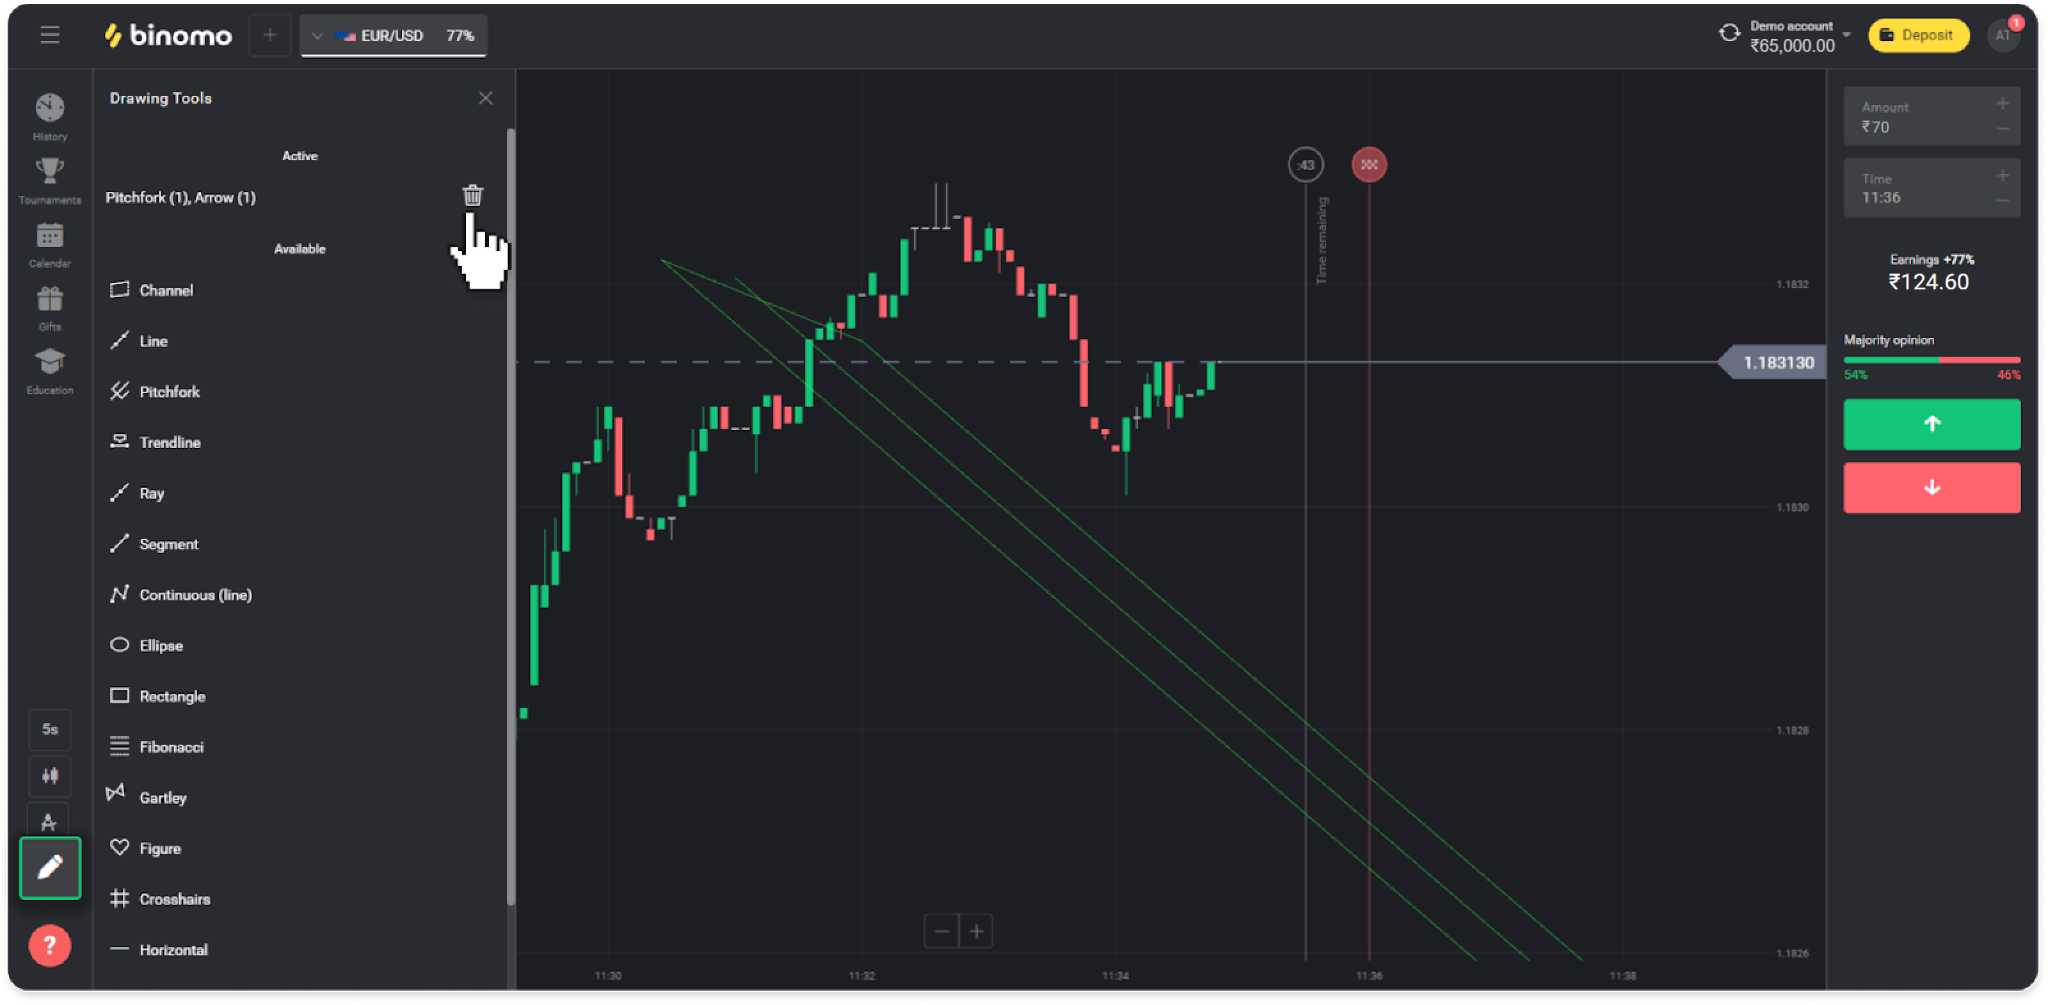The width and height of the screenshot is (2048, 1005).
Task: Close the Drawing Tools panel
Action: click(x=485, y=98)
